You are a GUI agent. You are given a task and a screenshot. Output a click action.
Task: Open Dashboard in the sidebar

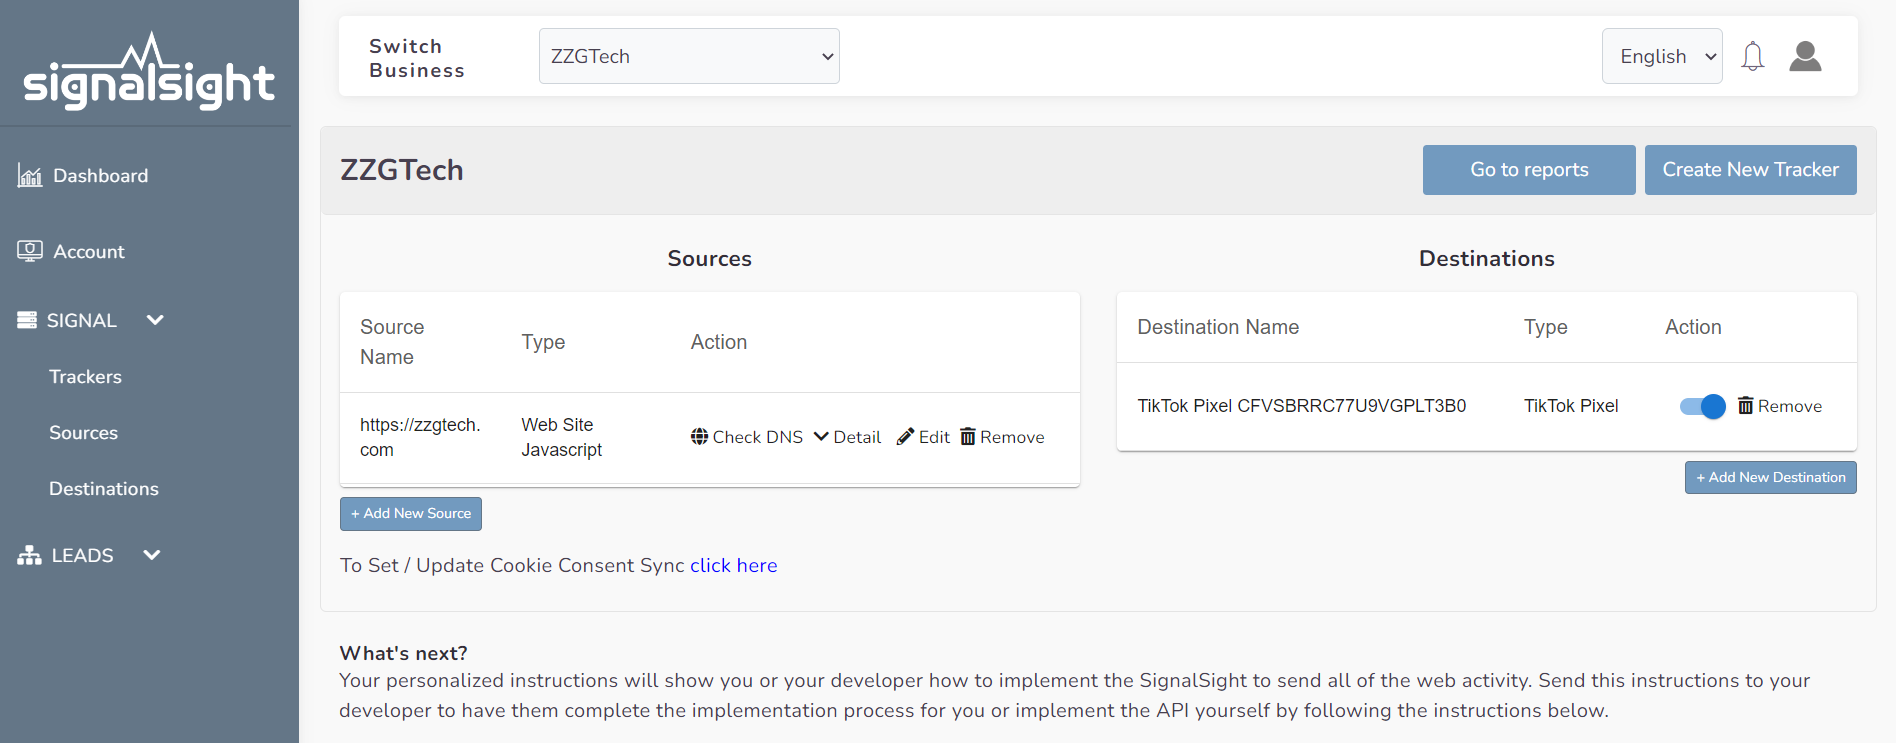tap(100, 176)
